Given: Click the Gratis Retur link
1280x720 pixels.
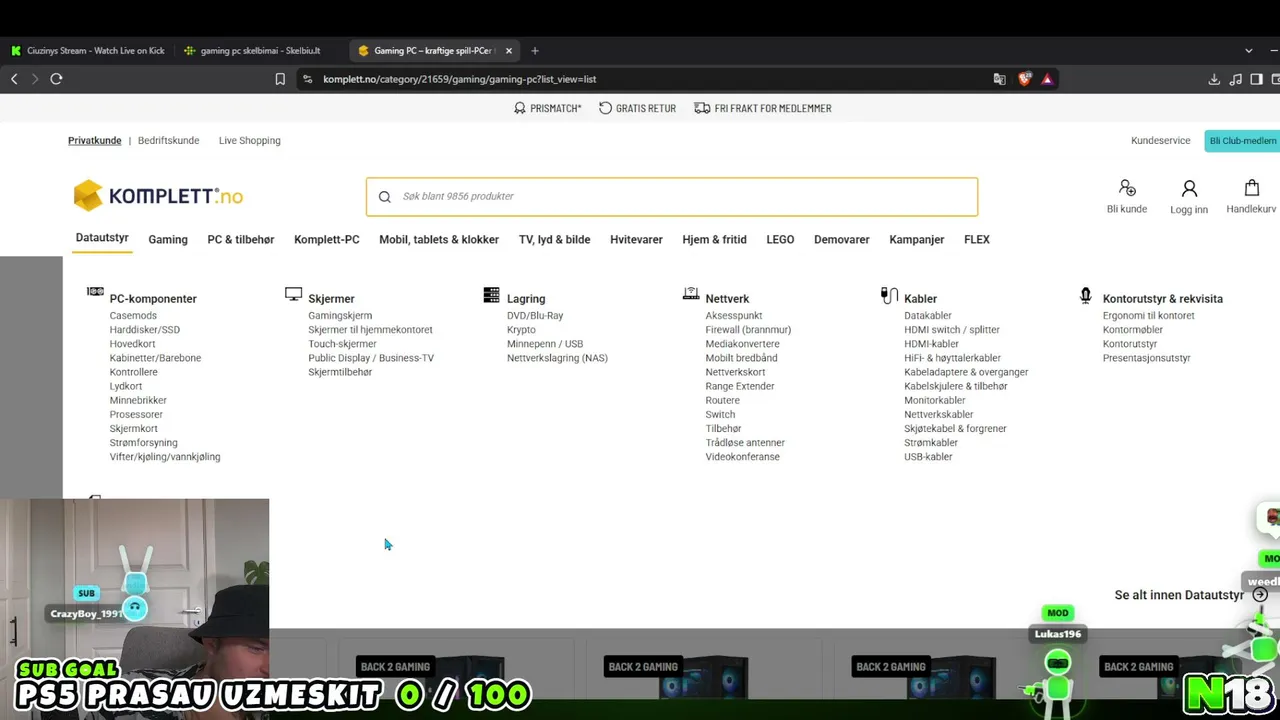Looking at the screenshot, I should point(638,108).
